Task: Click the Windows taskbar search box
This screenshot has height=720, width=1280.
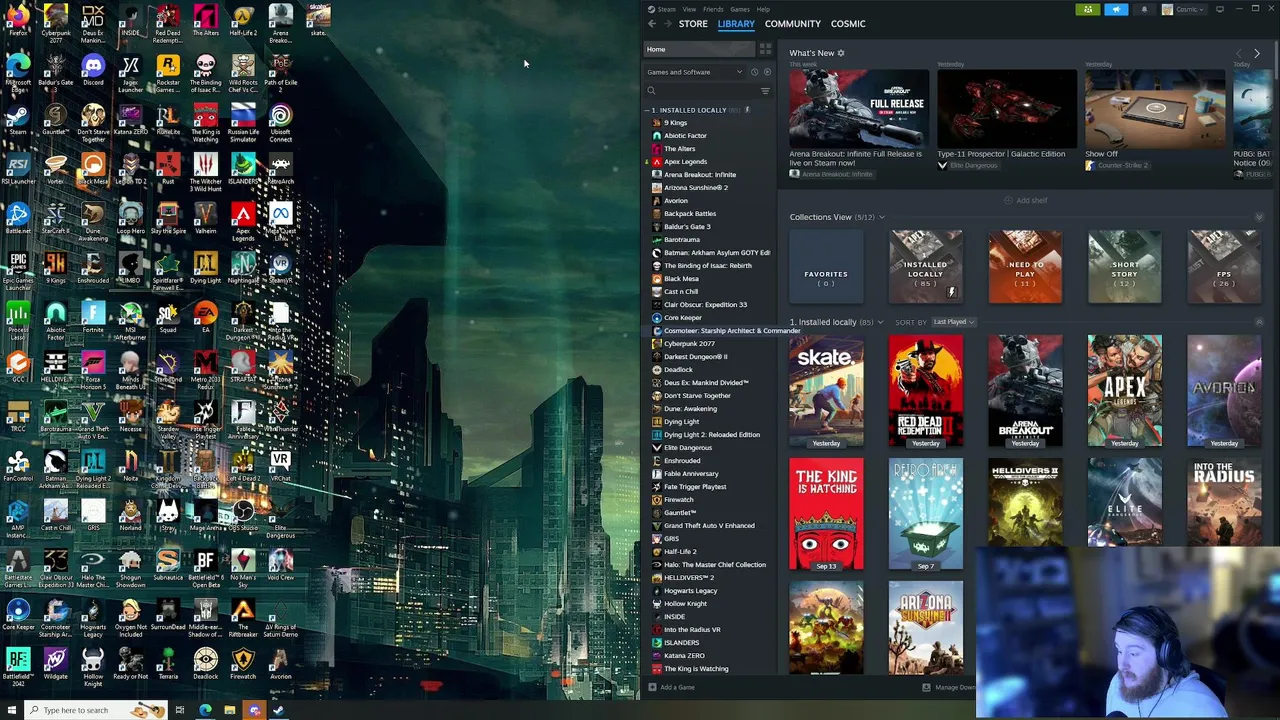Action: (96, 710)
